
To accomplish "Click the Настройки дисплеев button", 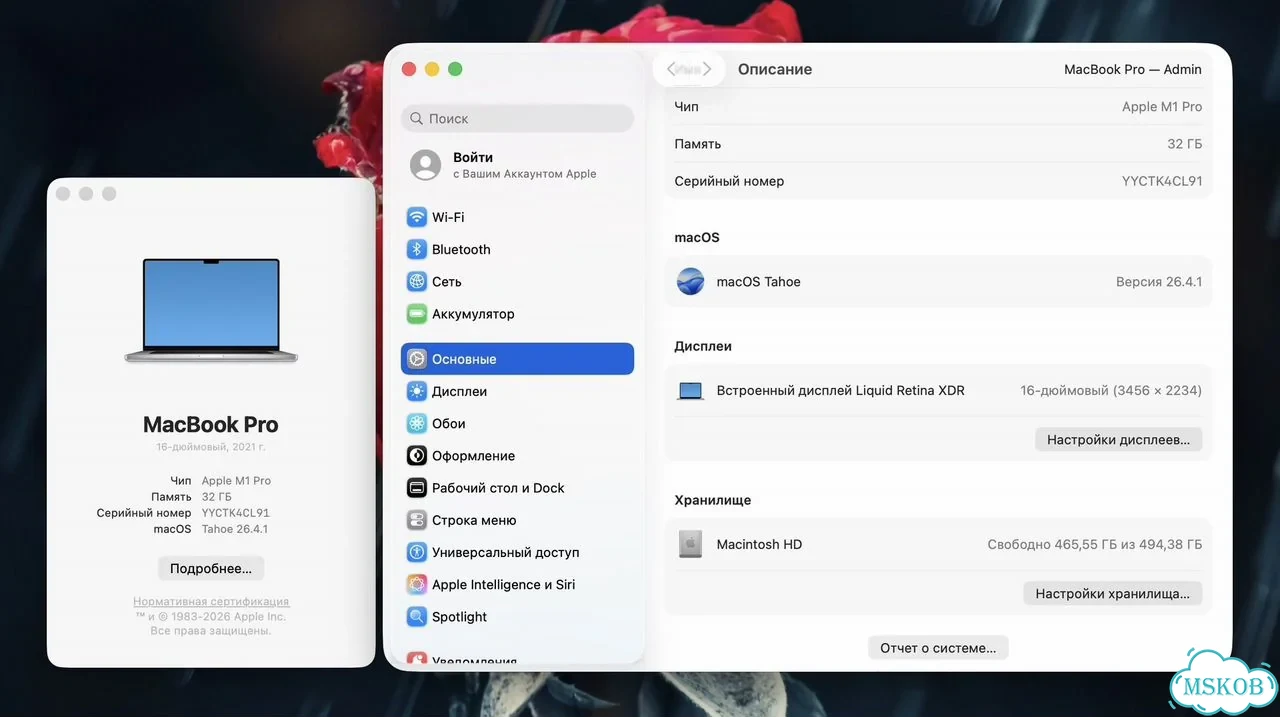I will point(1118,440).
